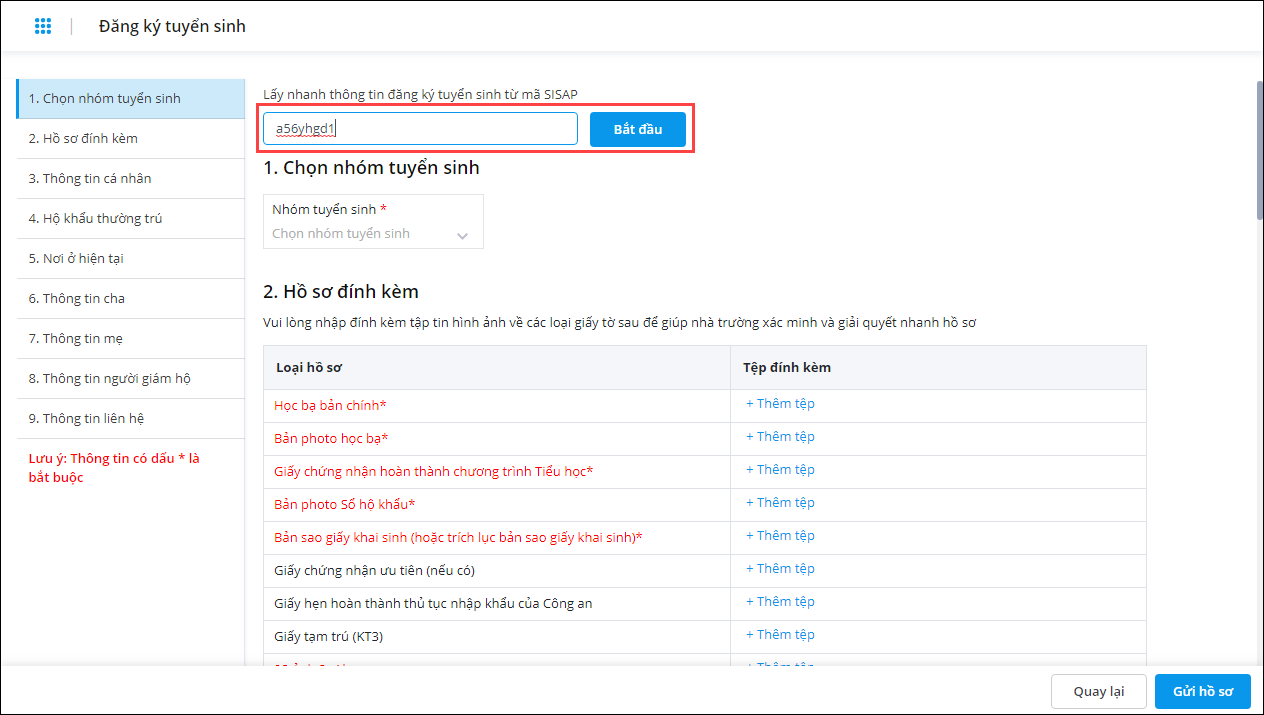Click the Quay lại button
This screenshot has width=1264, height=715.
[1099, 691]
